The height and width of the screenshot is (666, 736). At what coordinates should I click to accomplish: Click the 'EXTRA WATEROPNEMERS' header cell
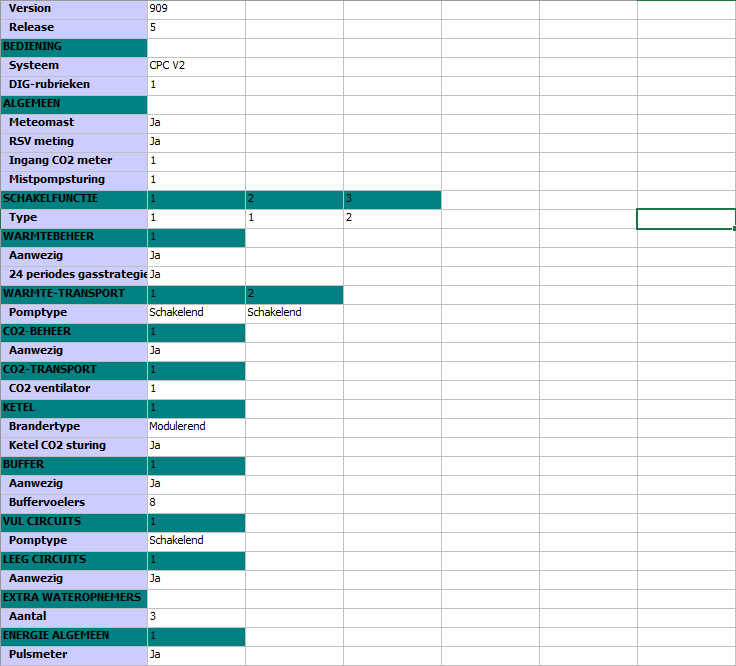[x=73, y=597]
